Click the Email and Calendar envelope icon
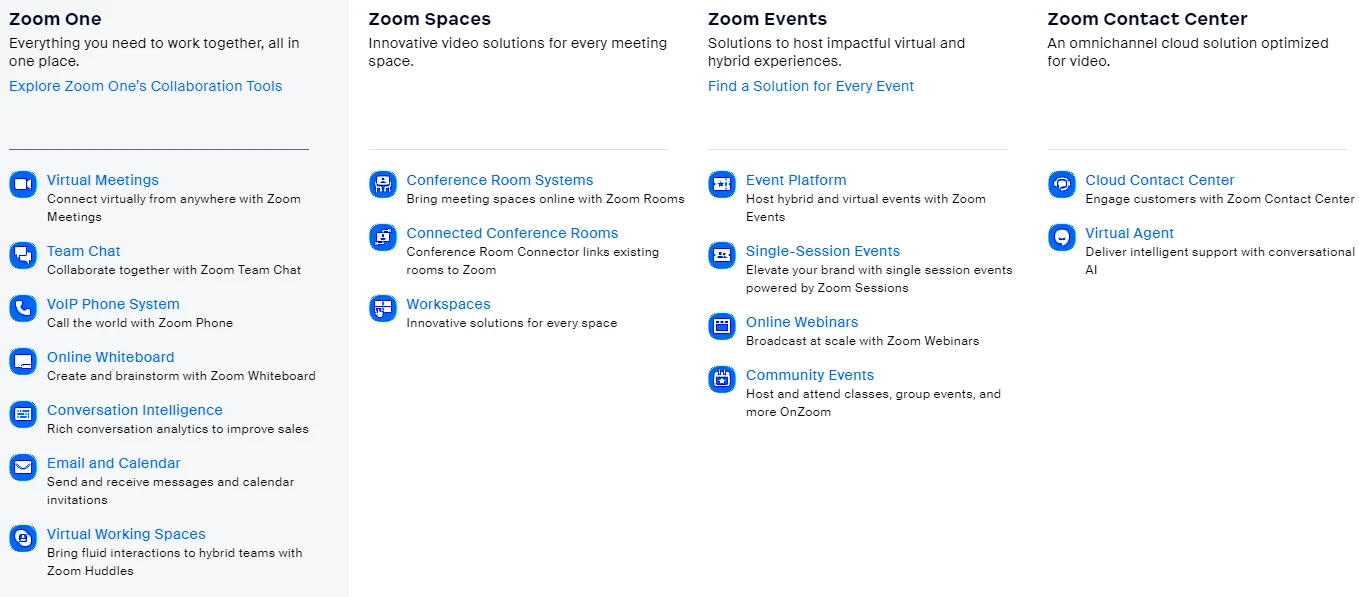 [x=22, y=467]
